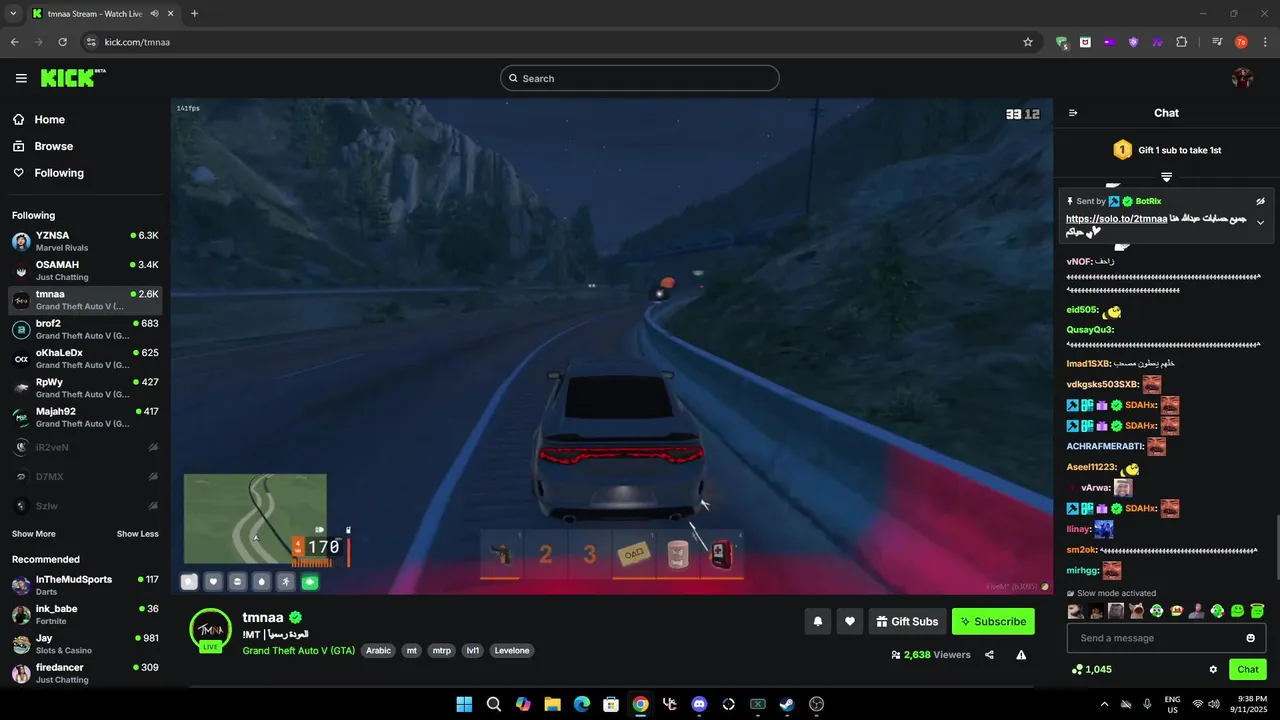
Task: Open oKhaLeDx channel in Following list
Action: click(85, 358)
